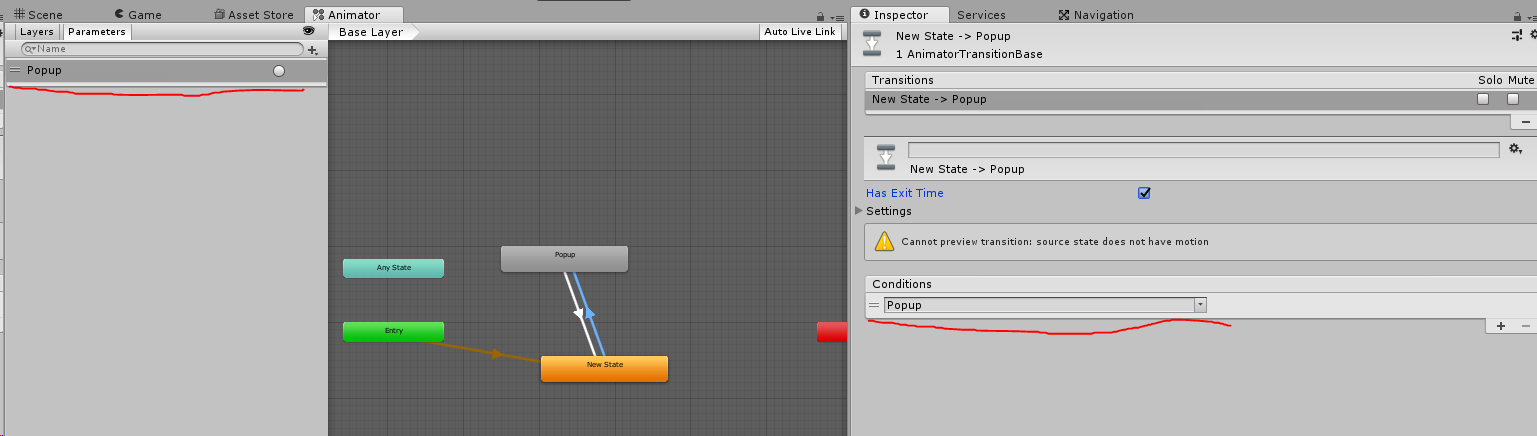Toggle the Popup trigger parameter radio
This screenshot has width=1537, height=436.
pyautogui.click(x=279, y=71)
